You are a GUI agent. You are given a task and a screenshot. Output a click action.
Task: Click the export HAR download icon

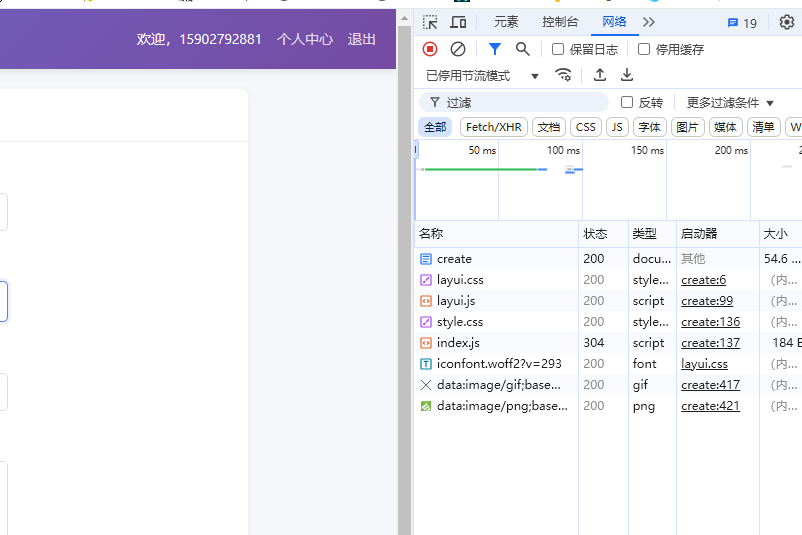pos(627,75)
